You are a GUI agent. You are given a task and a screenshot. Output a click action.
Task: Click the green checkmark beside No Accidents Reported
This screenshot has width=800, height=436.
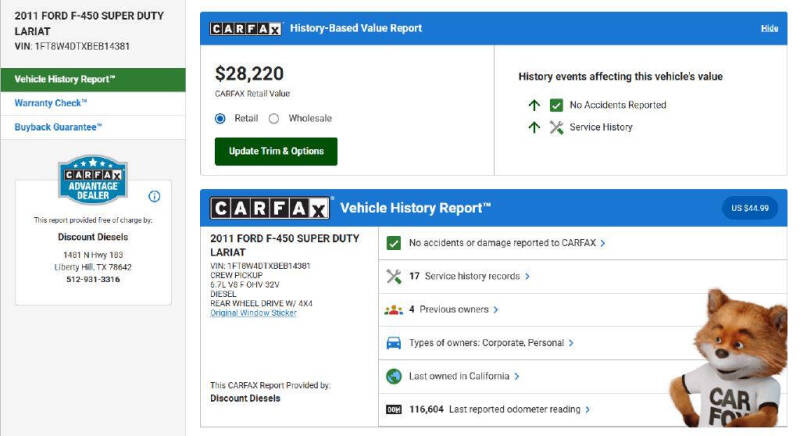[x=556, y=105]
